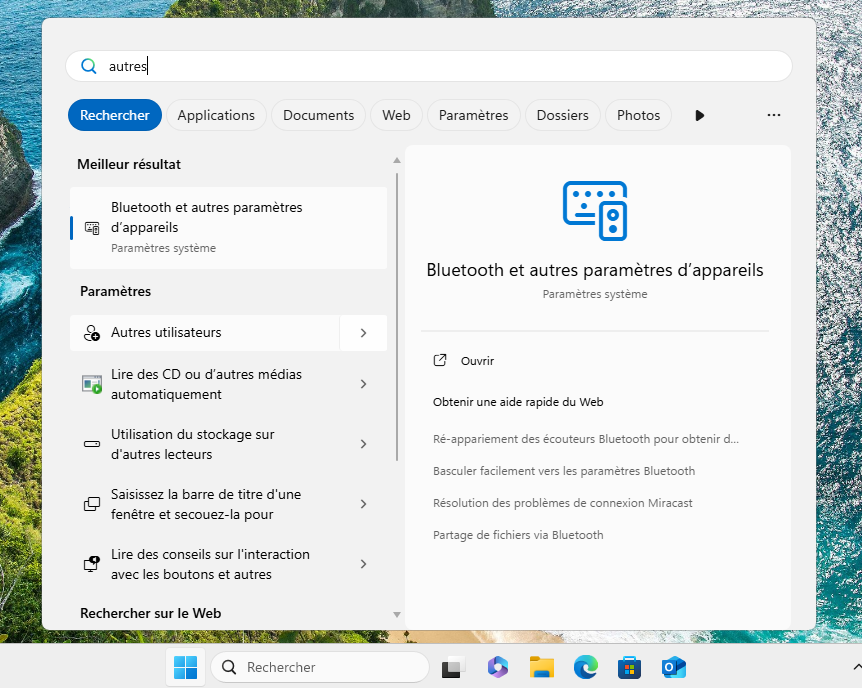Click the magnifier icon in search box
The image size is (862, 688).
tap(89, 67)
